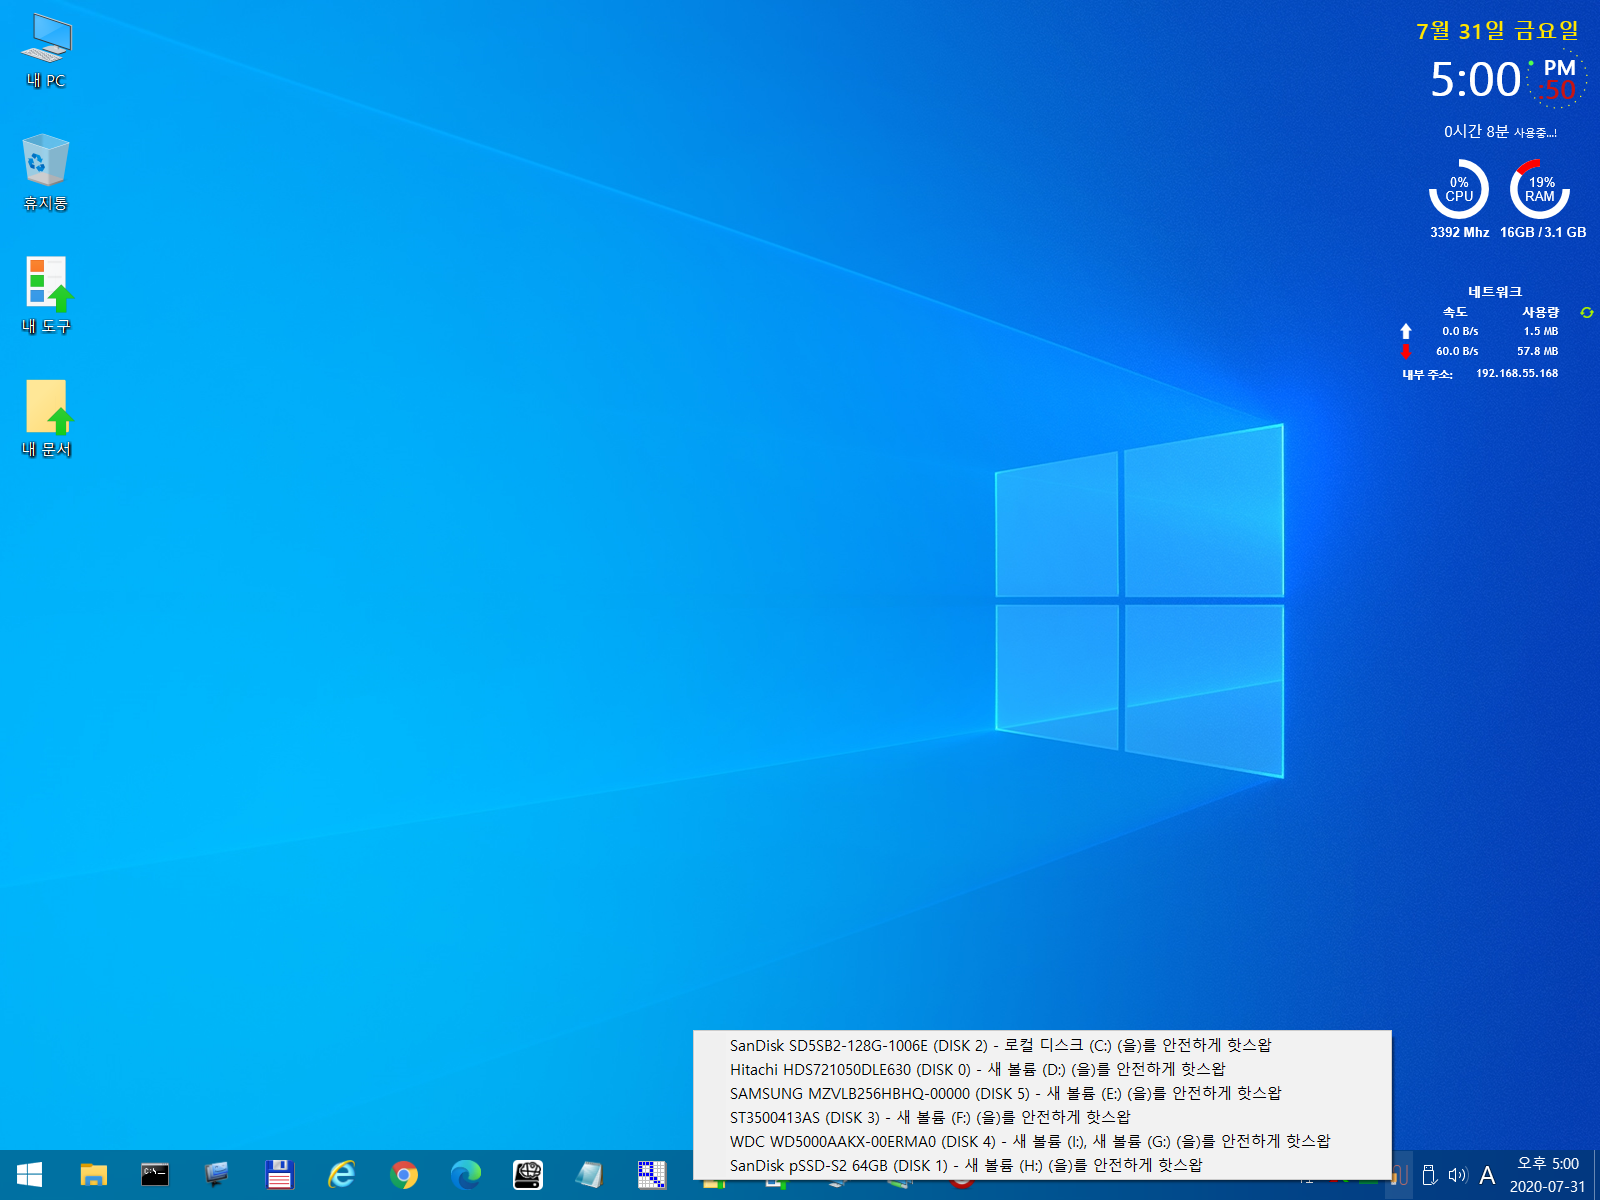Screen dimensions: 1600x1200
Task: Click the show desktop strip at taskbar end
Action: click(1597, 1175)
